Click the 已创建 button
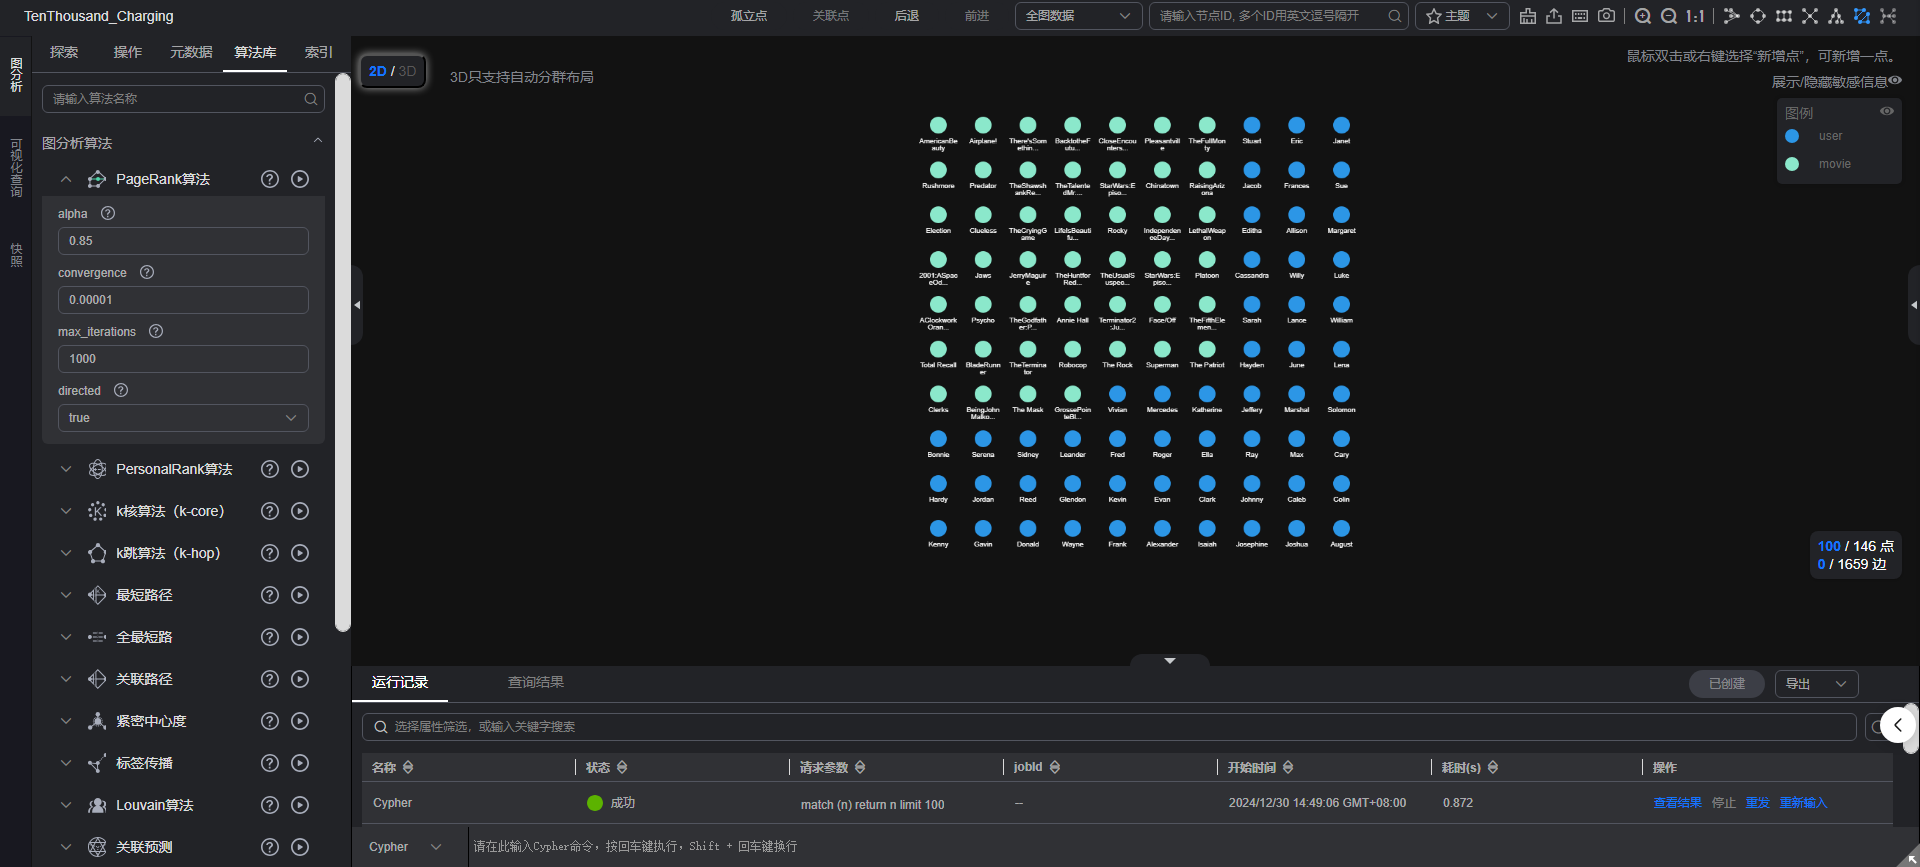Image resolution: width=1920 pixels, height=867 pixels. [1727, 684]
